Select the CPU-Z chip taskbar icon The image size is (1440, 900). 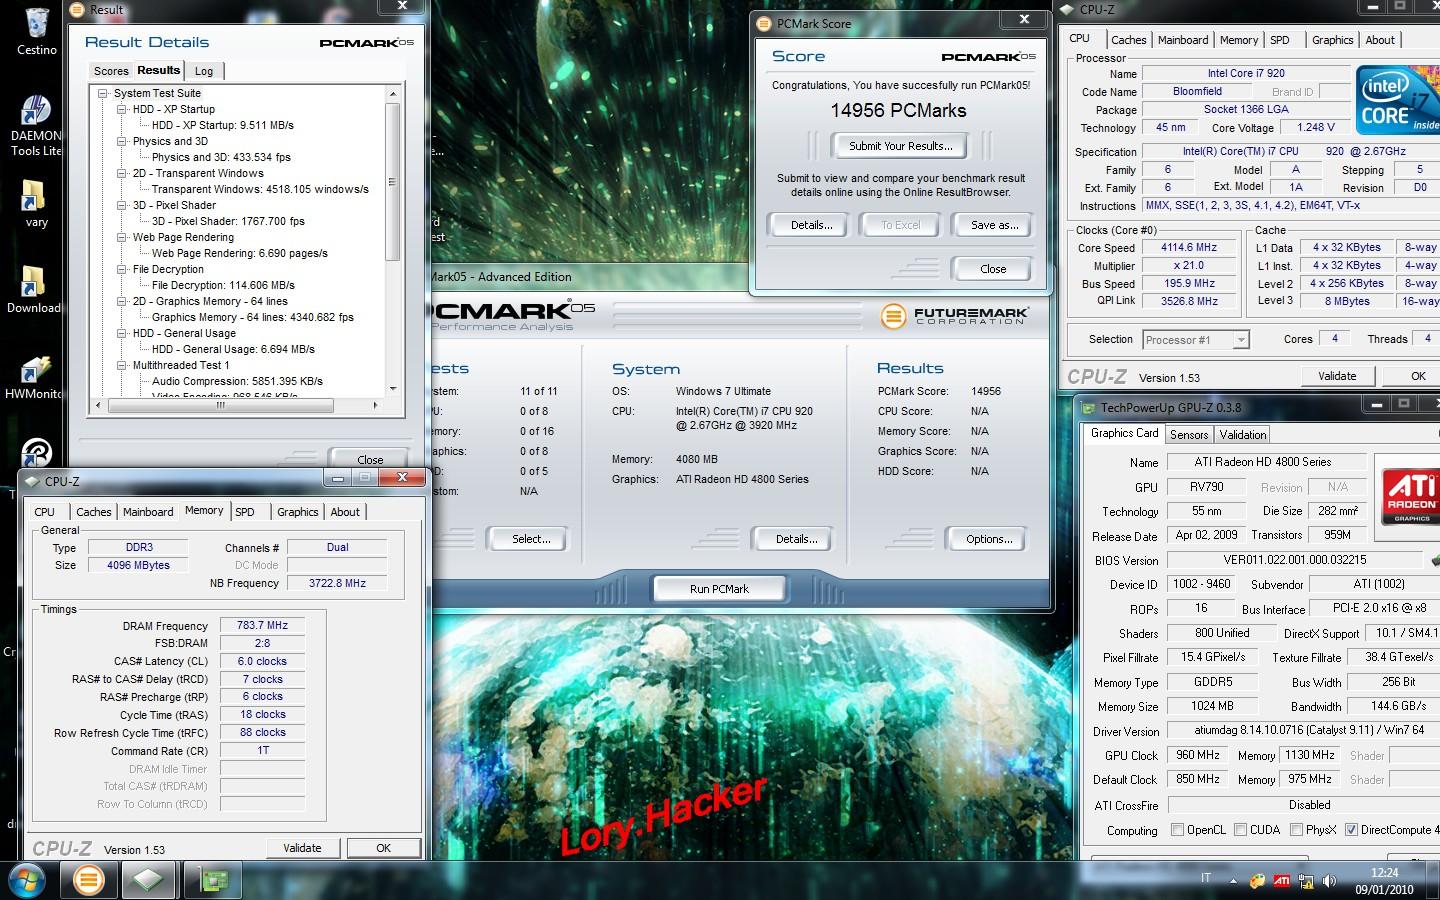coord(149,880)
